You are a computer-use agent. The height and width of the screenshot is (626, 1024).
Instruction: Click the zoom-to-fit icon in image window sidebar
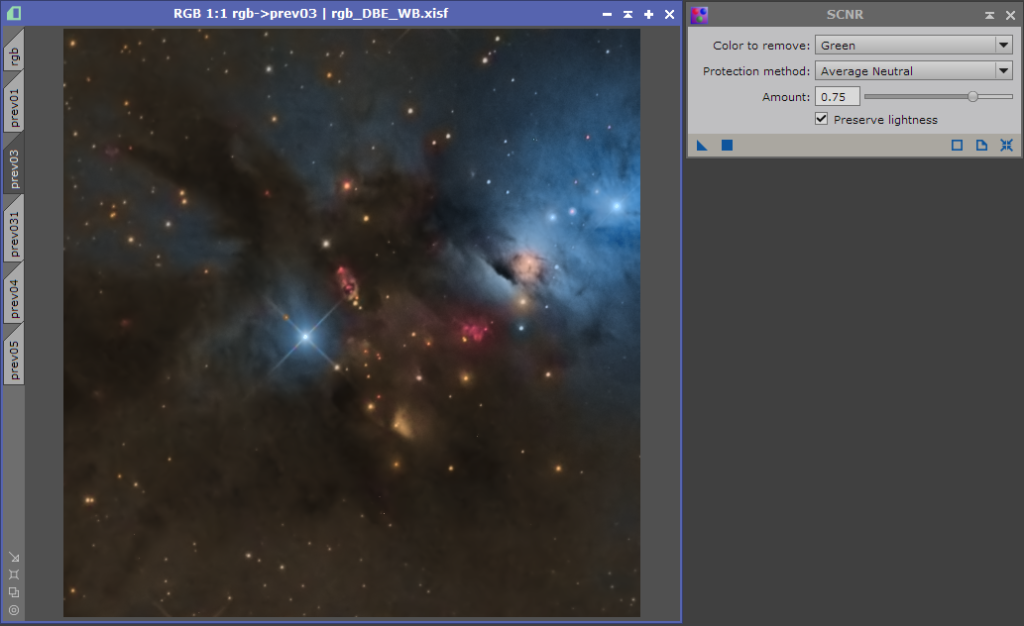click(14, 574)
